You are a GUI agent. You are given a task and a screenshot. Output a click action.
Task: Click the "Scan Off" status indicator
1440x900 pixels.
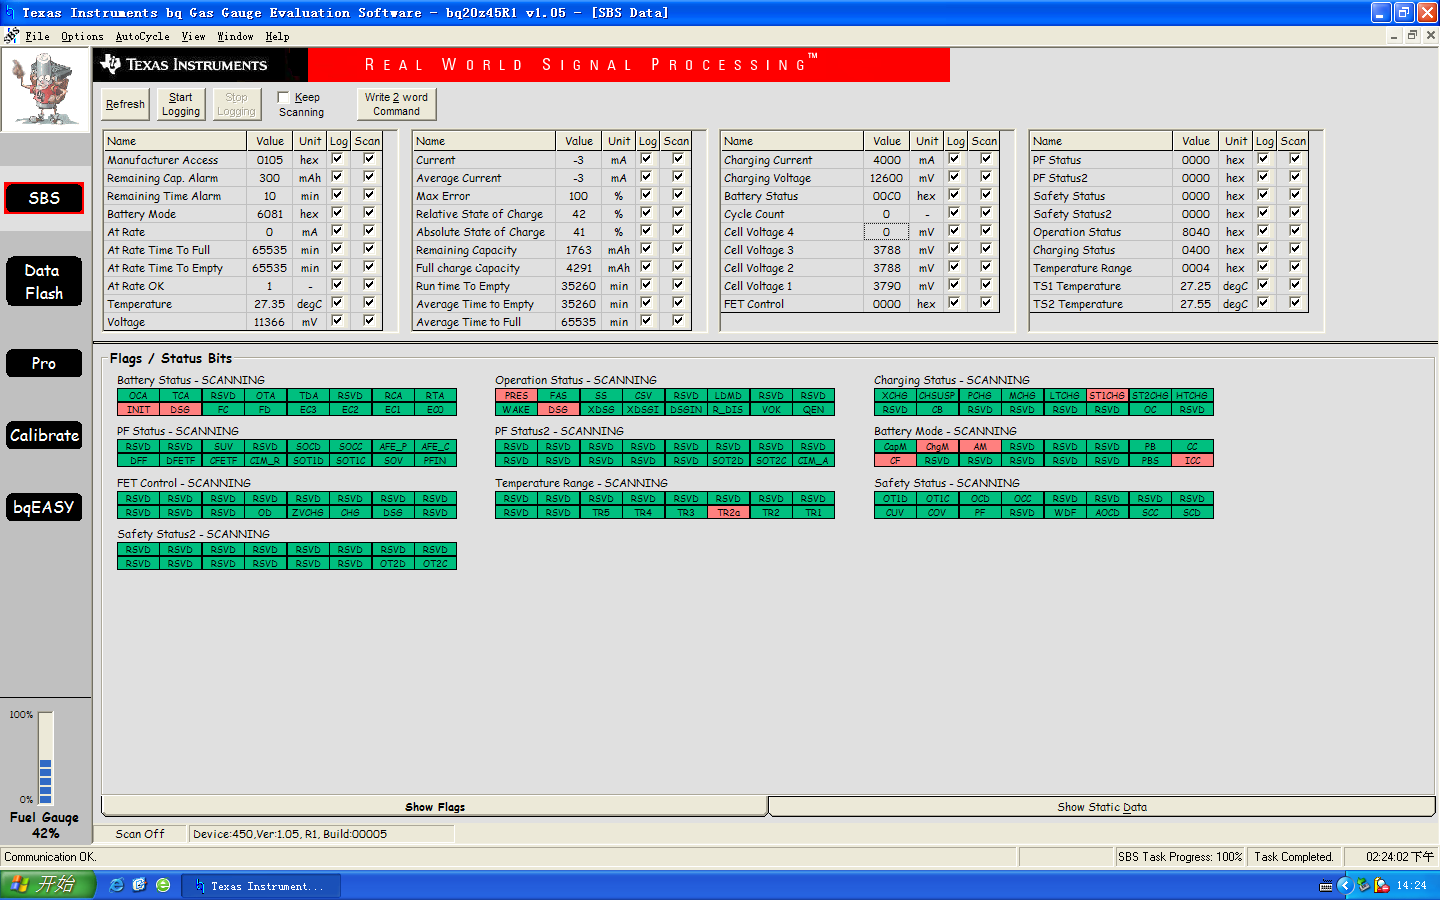(140, 834)
